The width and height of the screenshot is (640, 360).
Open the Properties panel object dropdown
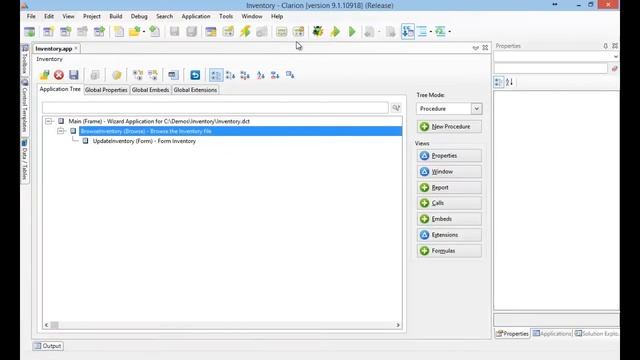615,56
